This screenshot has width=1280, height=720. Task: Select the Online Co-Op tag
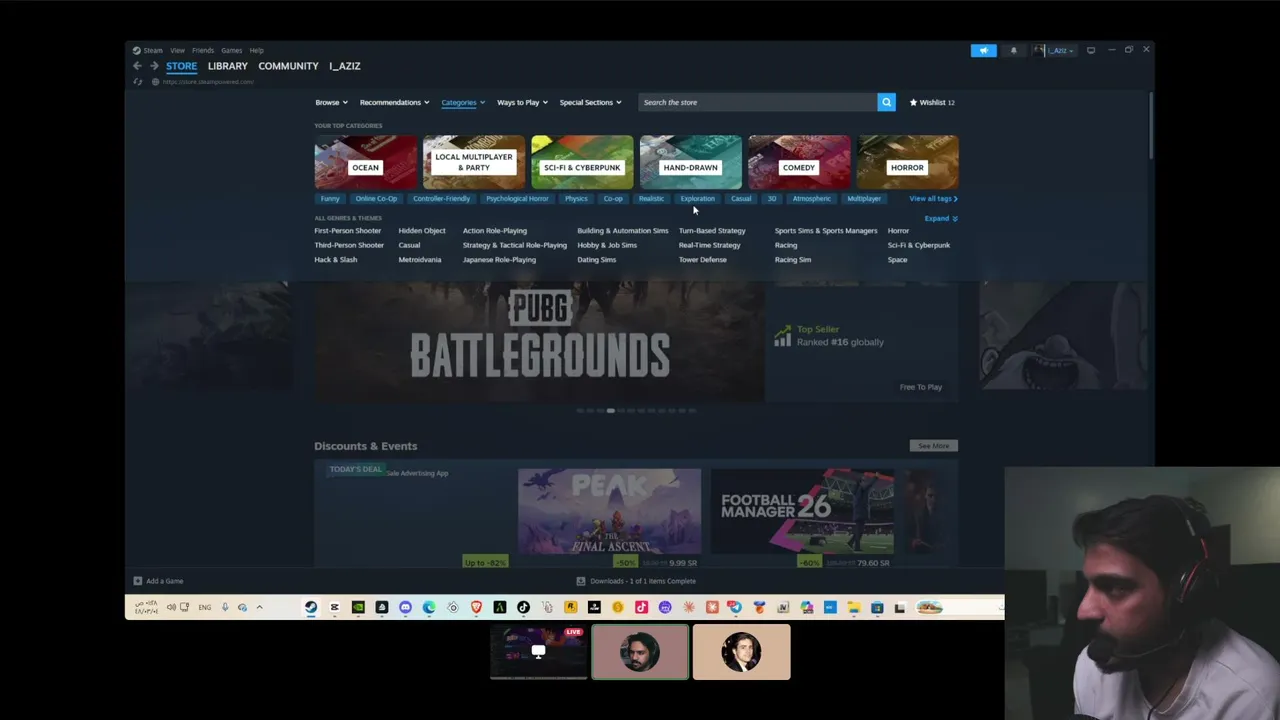pos(376,198)
